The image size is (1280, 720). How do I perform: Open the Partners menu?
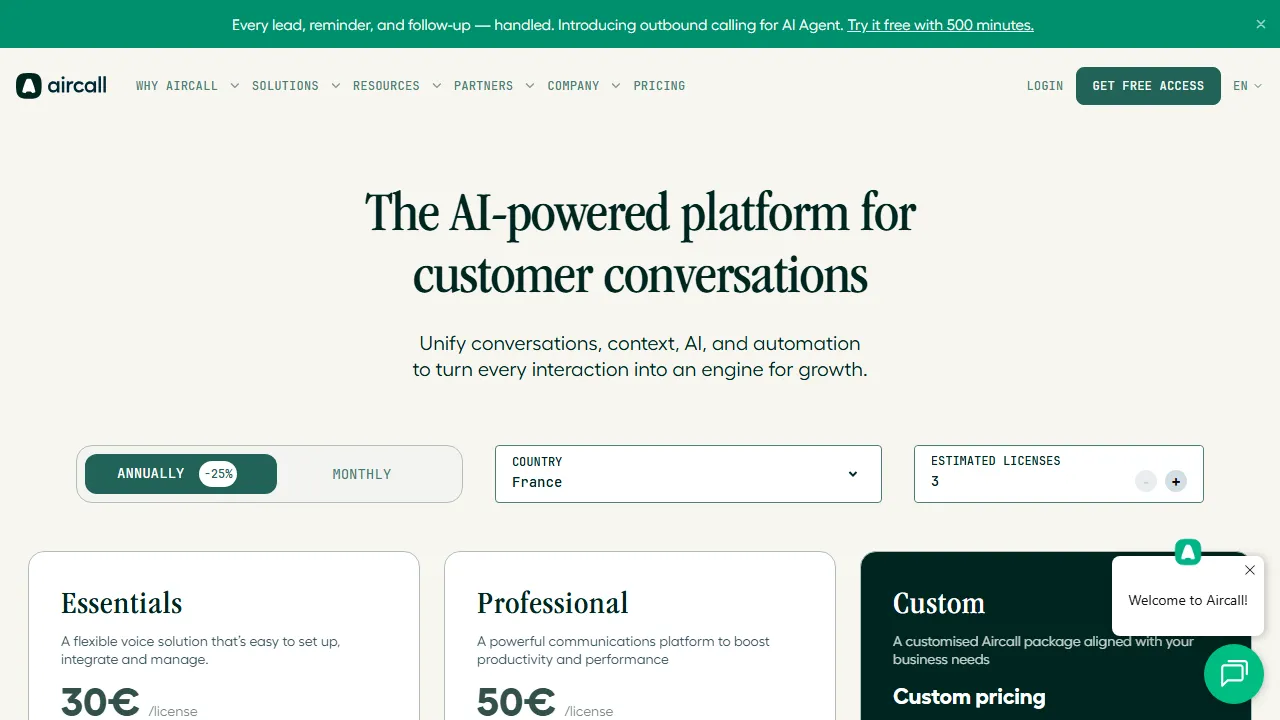click(483, 86)
